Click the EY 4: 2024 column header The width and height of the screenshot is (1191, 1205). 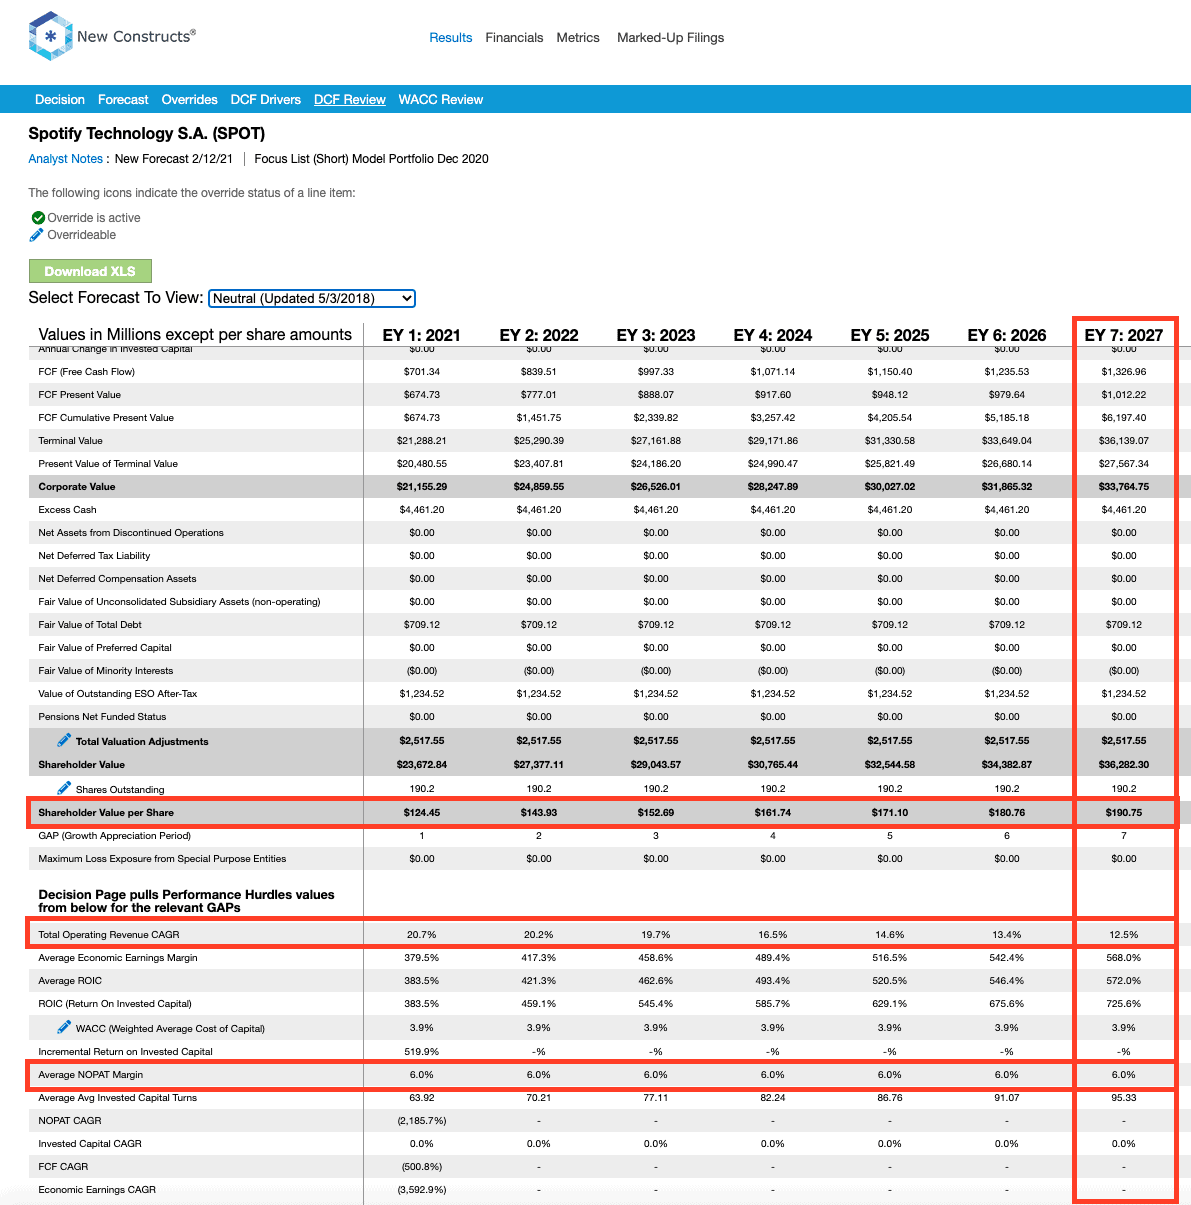[773, 335]
